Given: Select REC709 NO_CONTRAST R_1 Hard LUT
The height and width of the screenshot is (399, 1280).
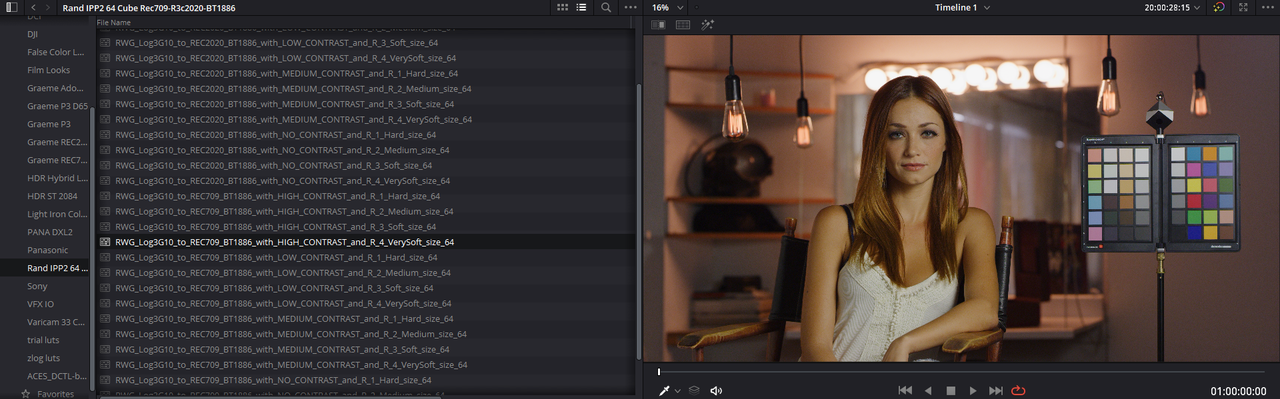Looking at the screenshot, I should point(366,380).
